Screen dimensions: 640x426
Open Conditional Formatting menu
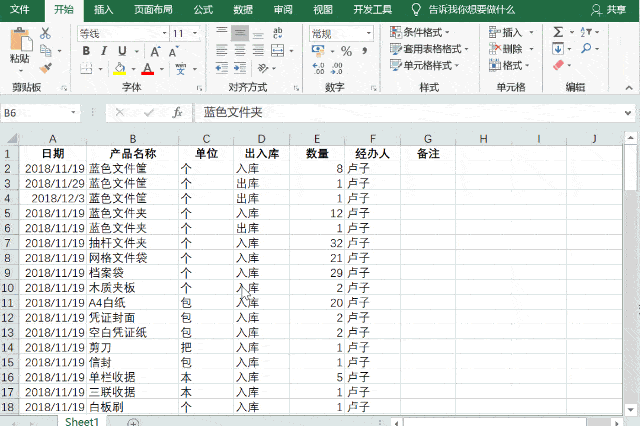coord(420,32)
